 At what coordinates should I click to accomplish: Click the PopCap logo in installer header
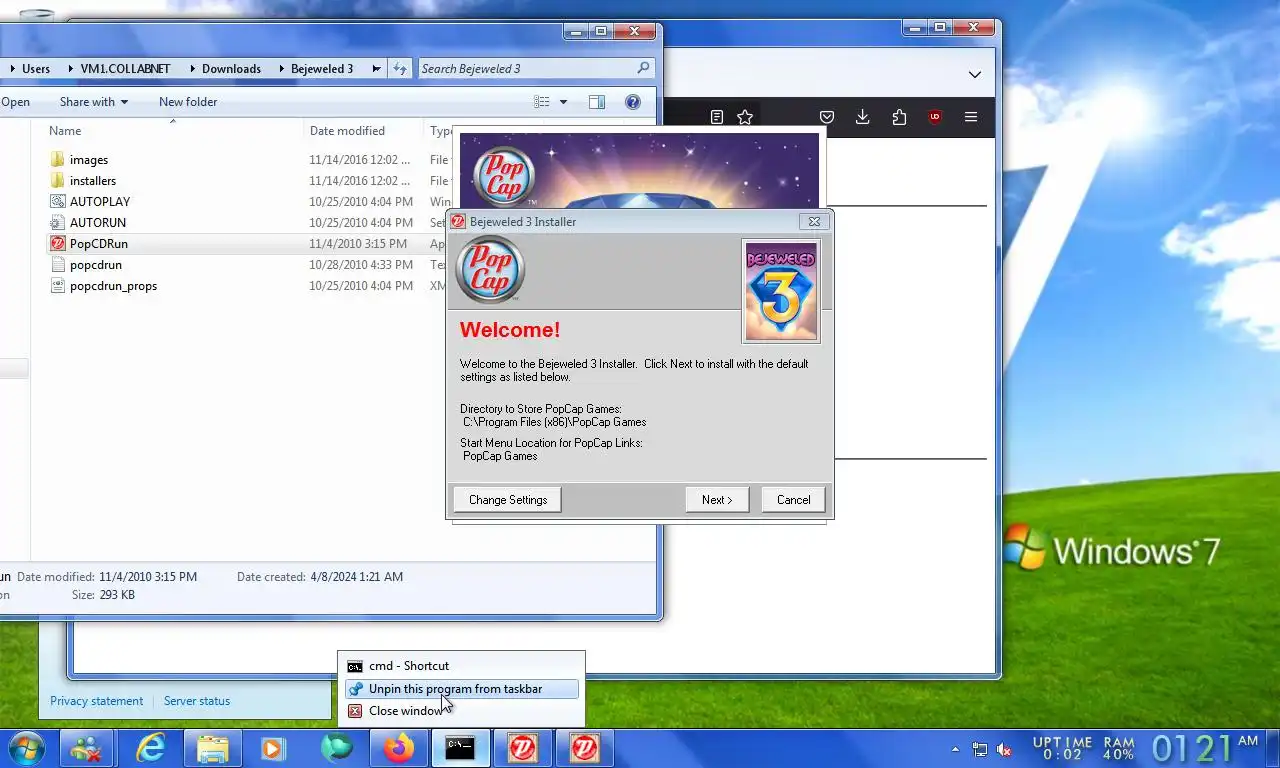490,270
